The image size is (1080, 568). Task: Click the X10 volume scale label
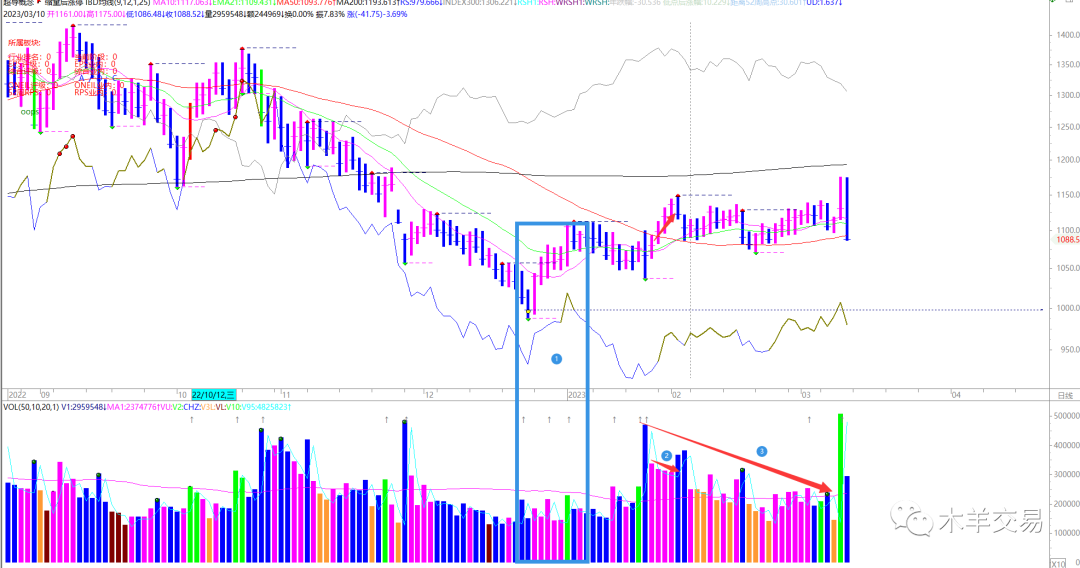(1057, 563)
